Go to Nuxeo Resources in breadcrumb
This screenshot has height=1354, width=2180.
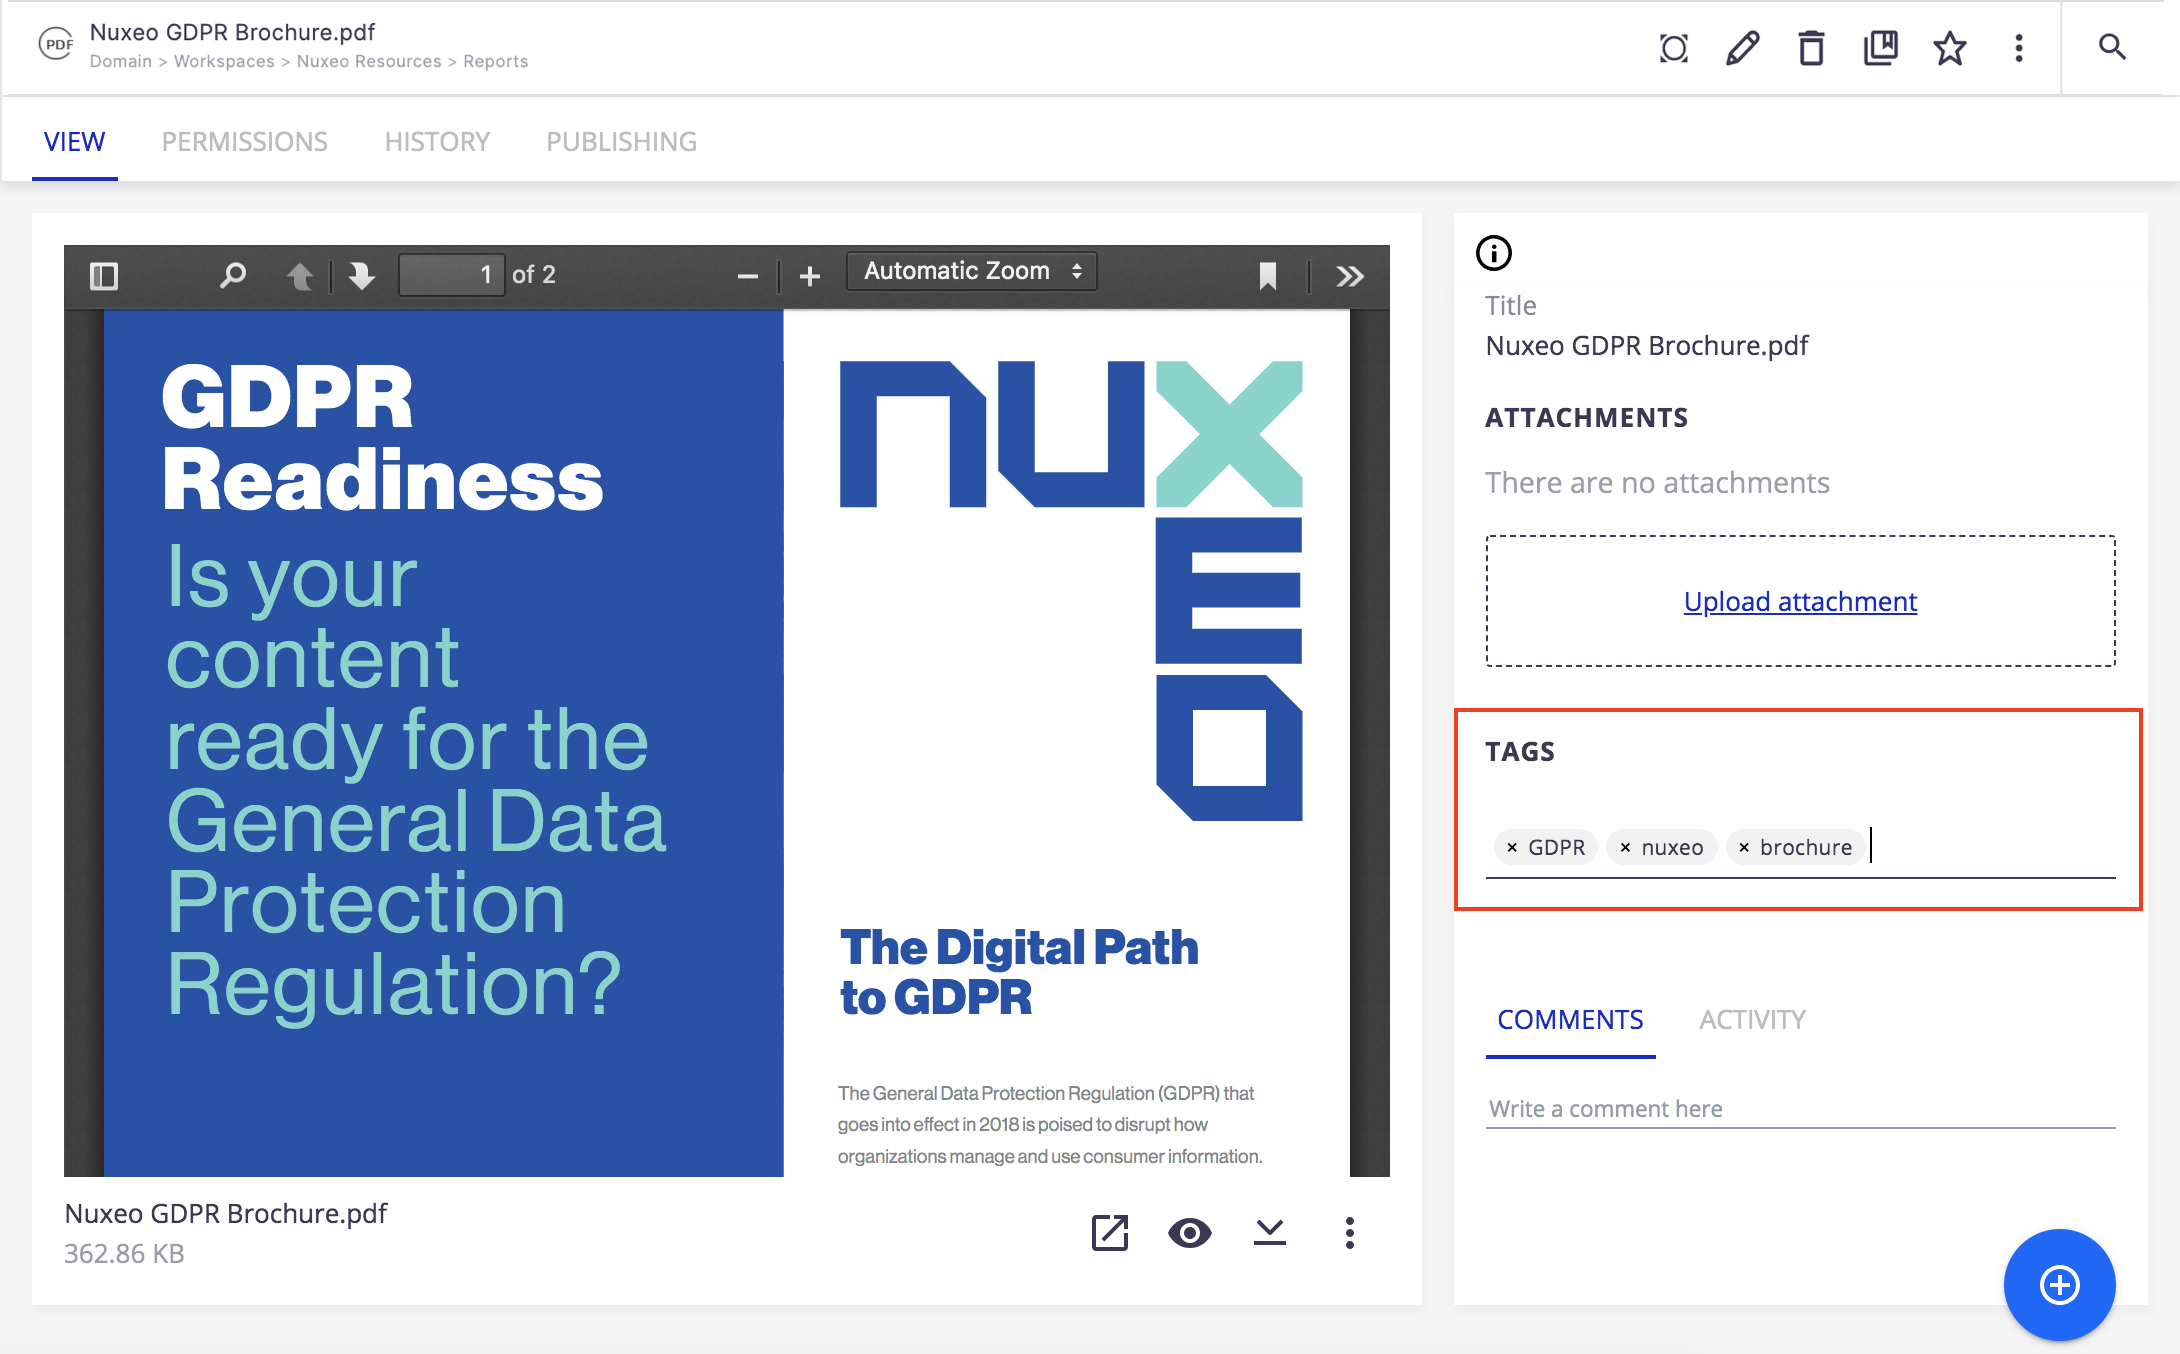[369, 62]
